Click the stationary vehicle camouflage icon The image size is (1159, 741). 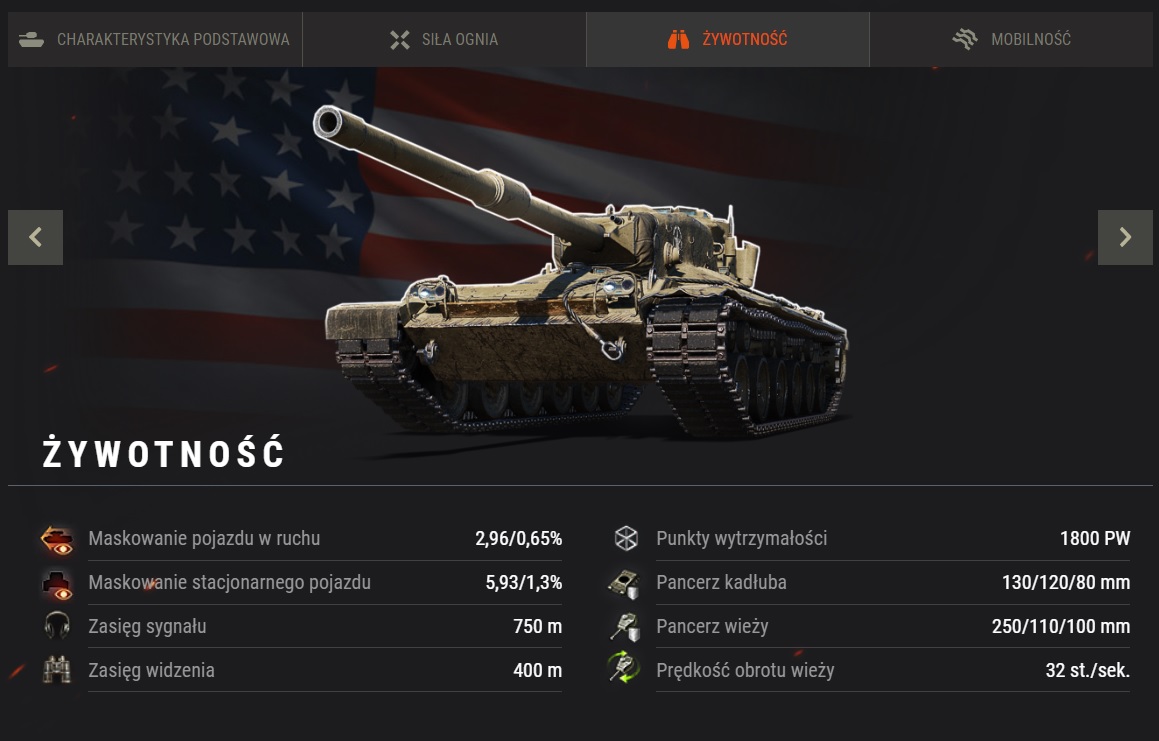click(x=57, y=583)
